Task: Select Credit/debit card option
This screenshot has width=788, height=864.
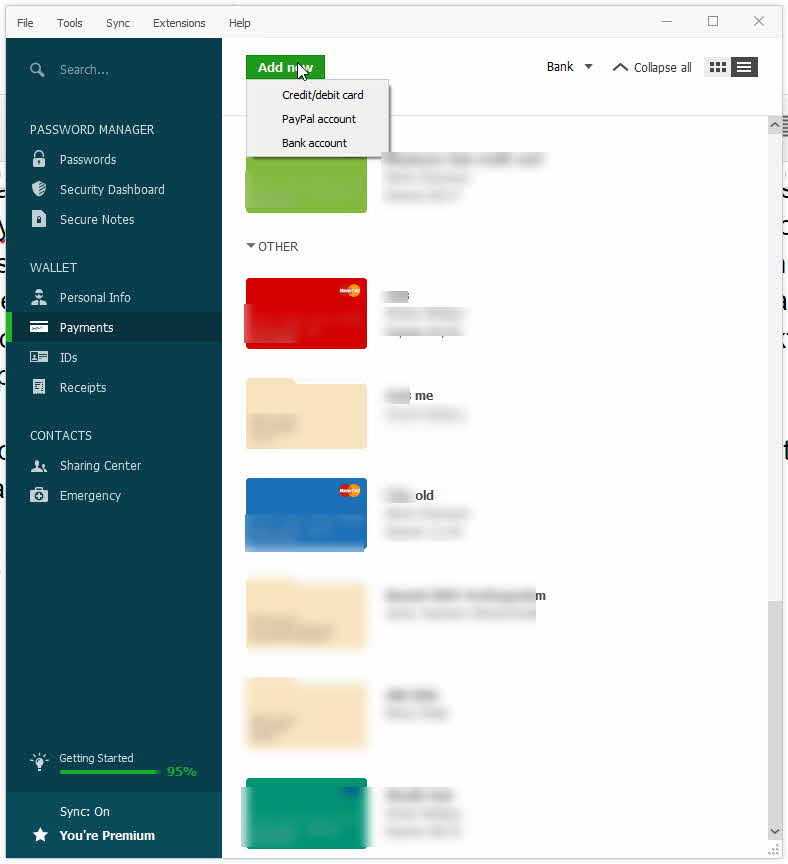Action: pos(322,95)
